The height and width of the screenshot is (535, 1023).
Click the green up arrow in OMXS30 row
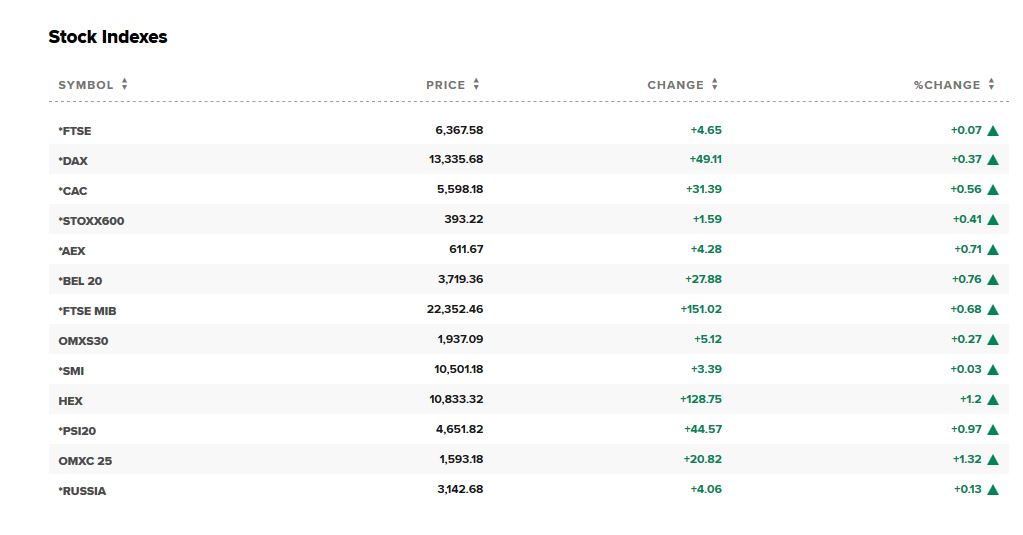coord(993,340)
